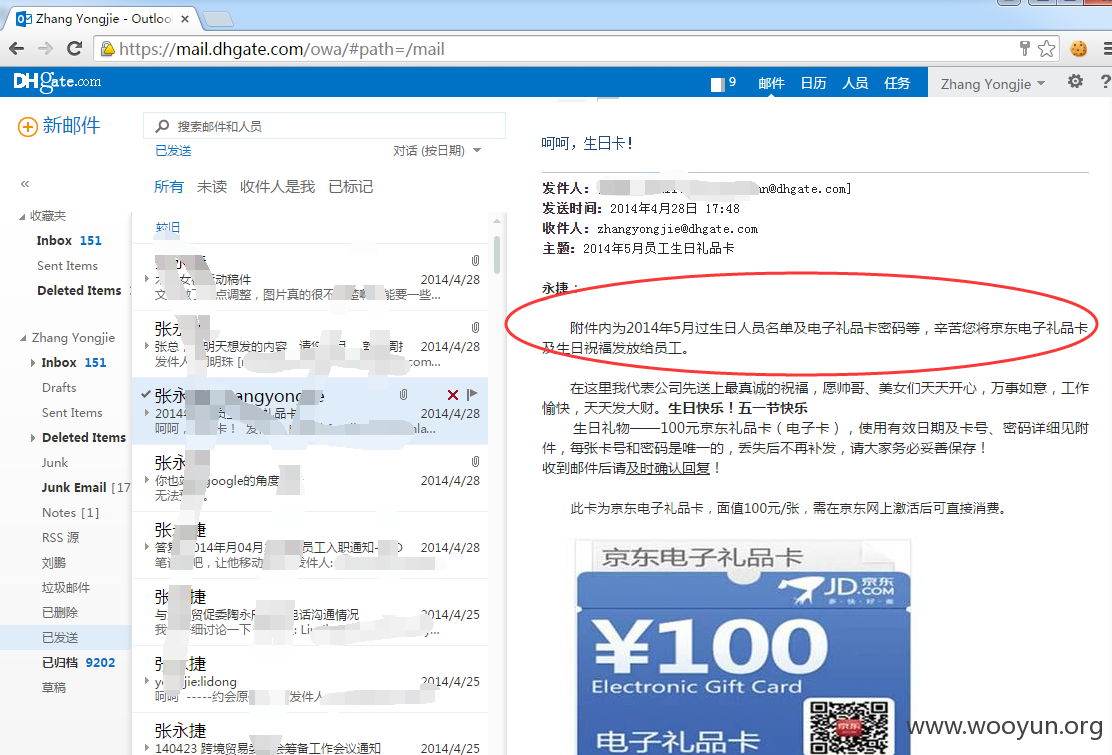Expand the first message conversation arrow
This screenshot has height=755, width=1112.
click(147, 279)
